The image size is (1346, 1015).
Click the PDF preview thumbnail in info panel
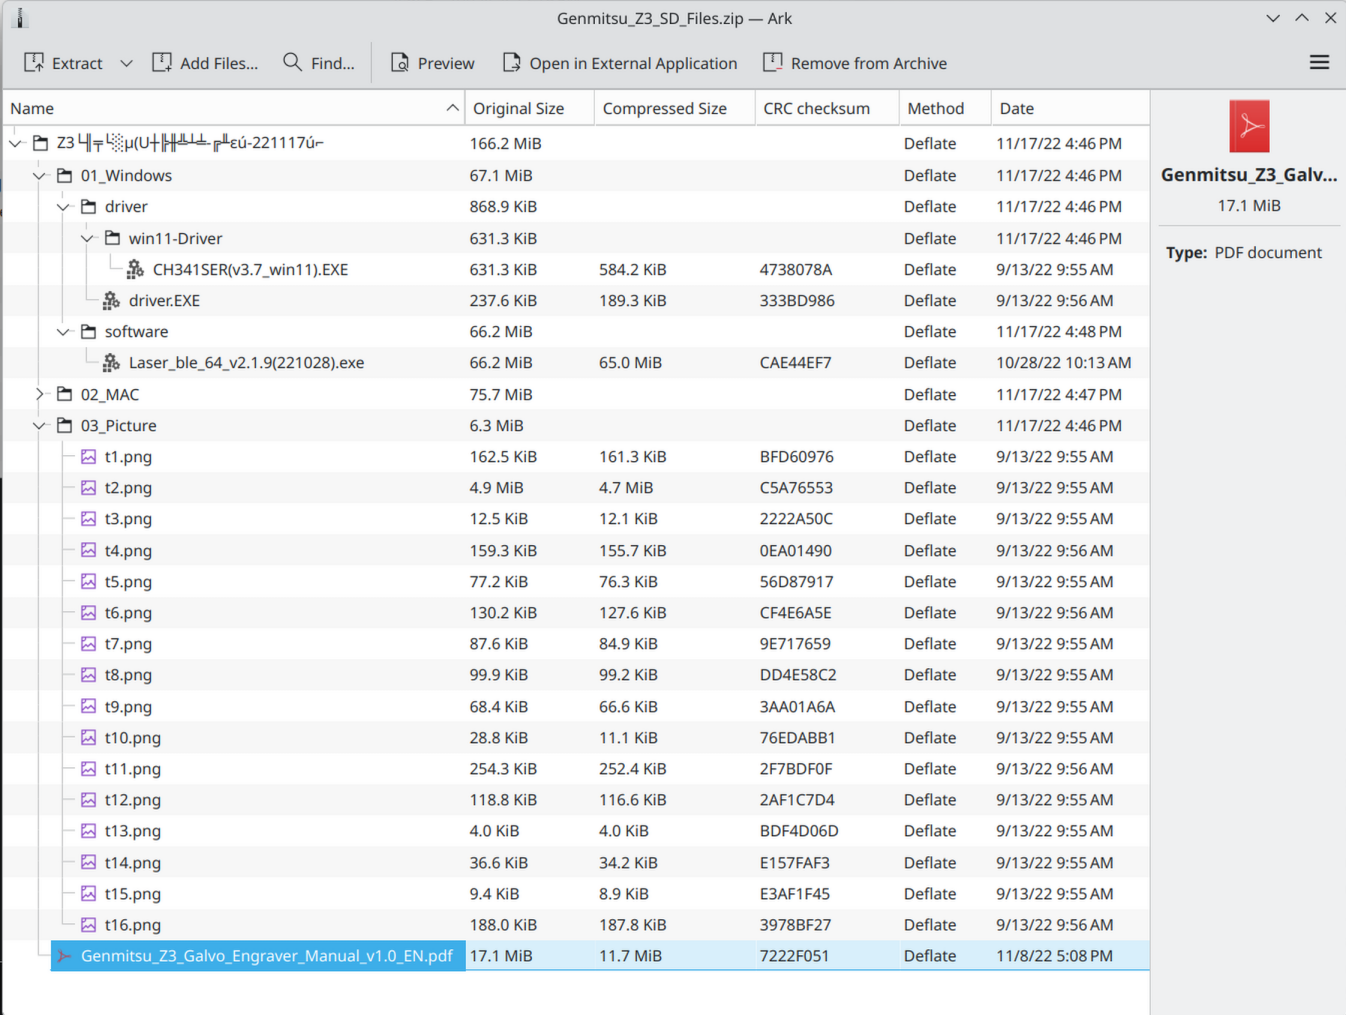point(1249,126)
